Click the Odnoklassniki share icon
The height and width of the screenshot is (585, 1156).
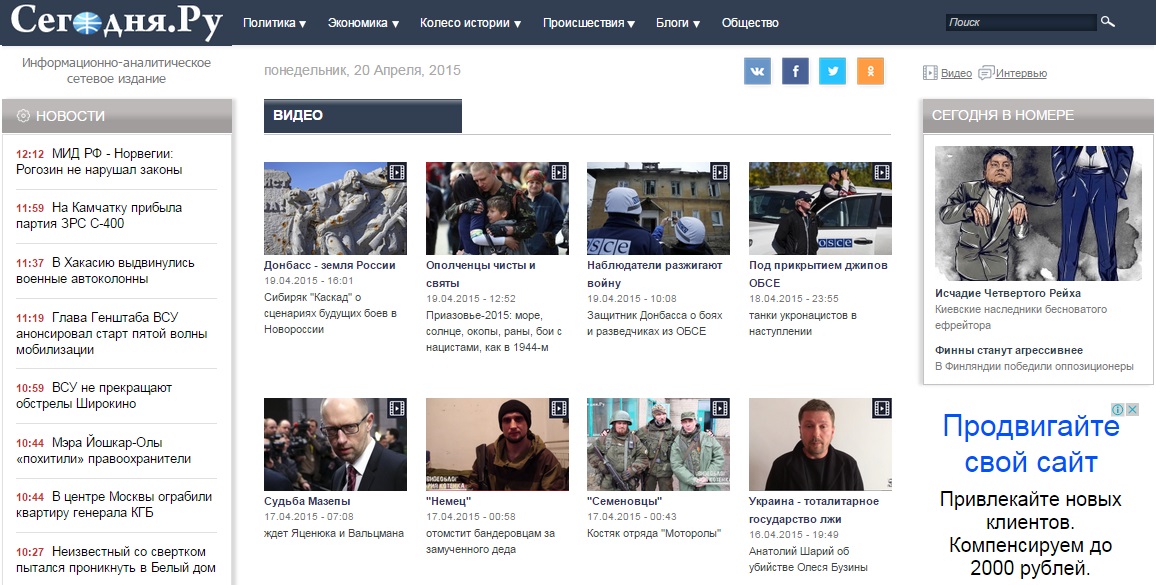(870, 72)
